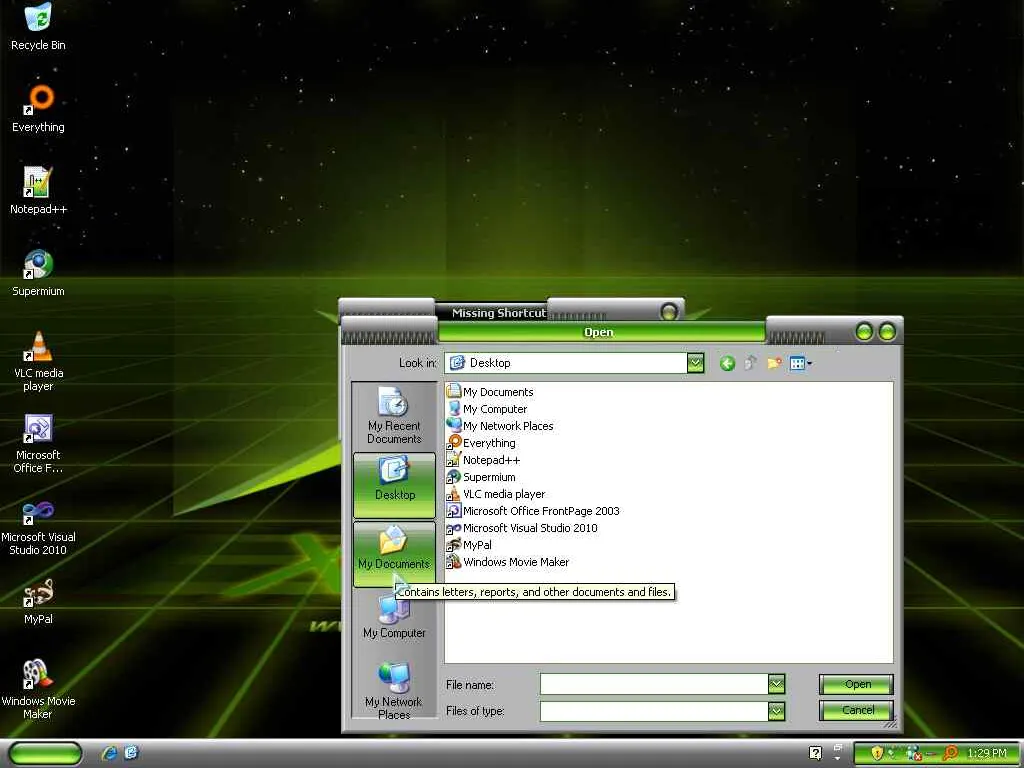Open the security shield tray icon

pos(877,754)
